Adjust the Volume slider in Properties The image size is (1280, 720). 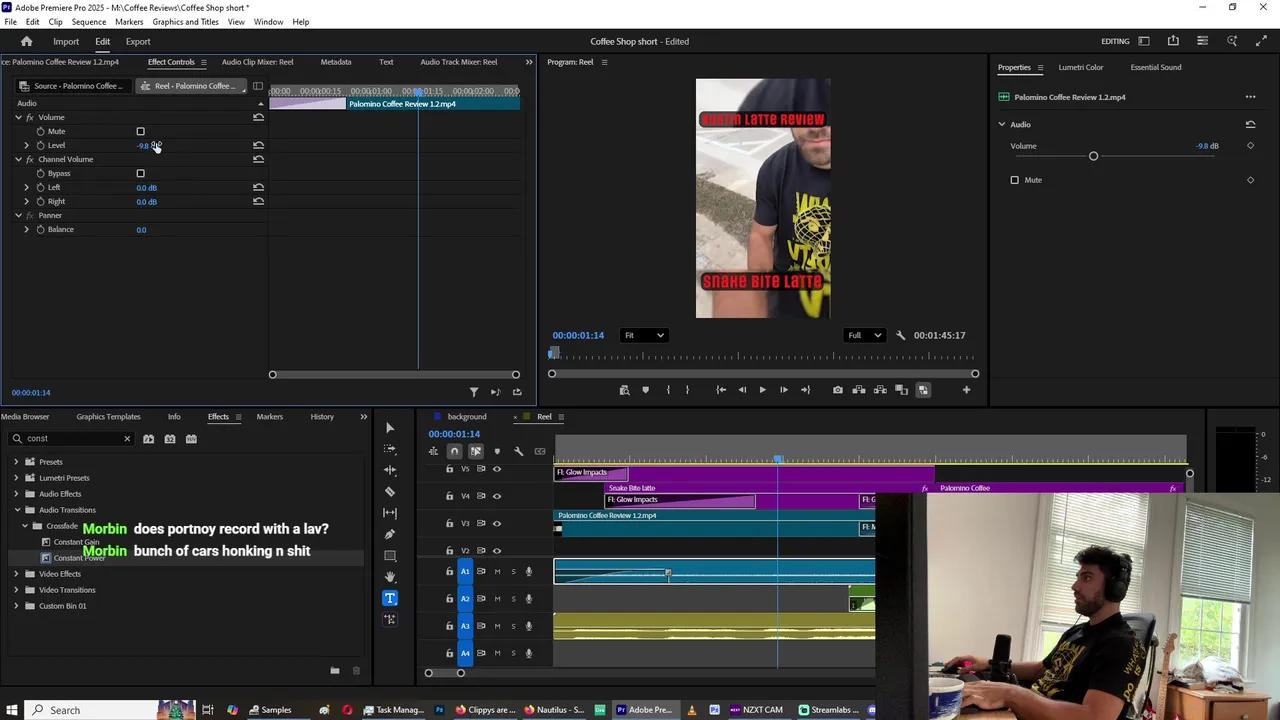[1093, 156]
